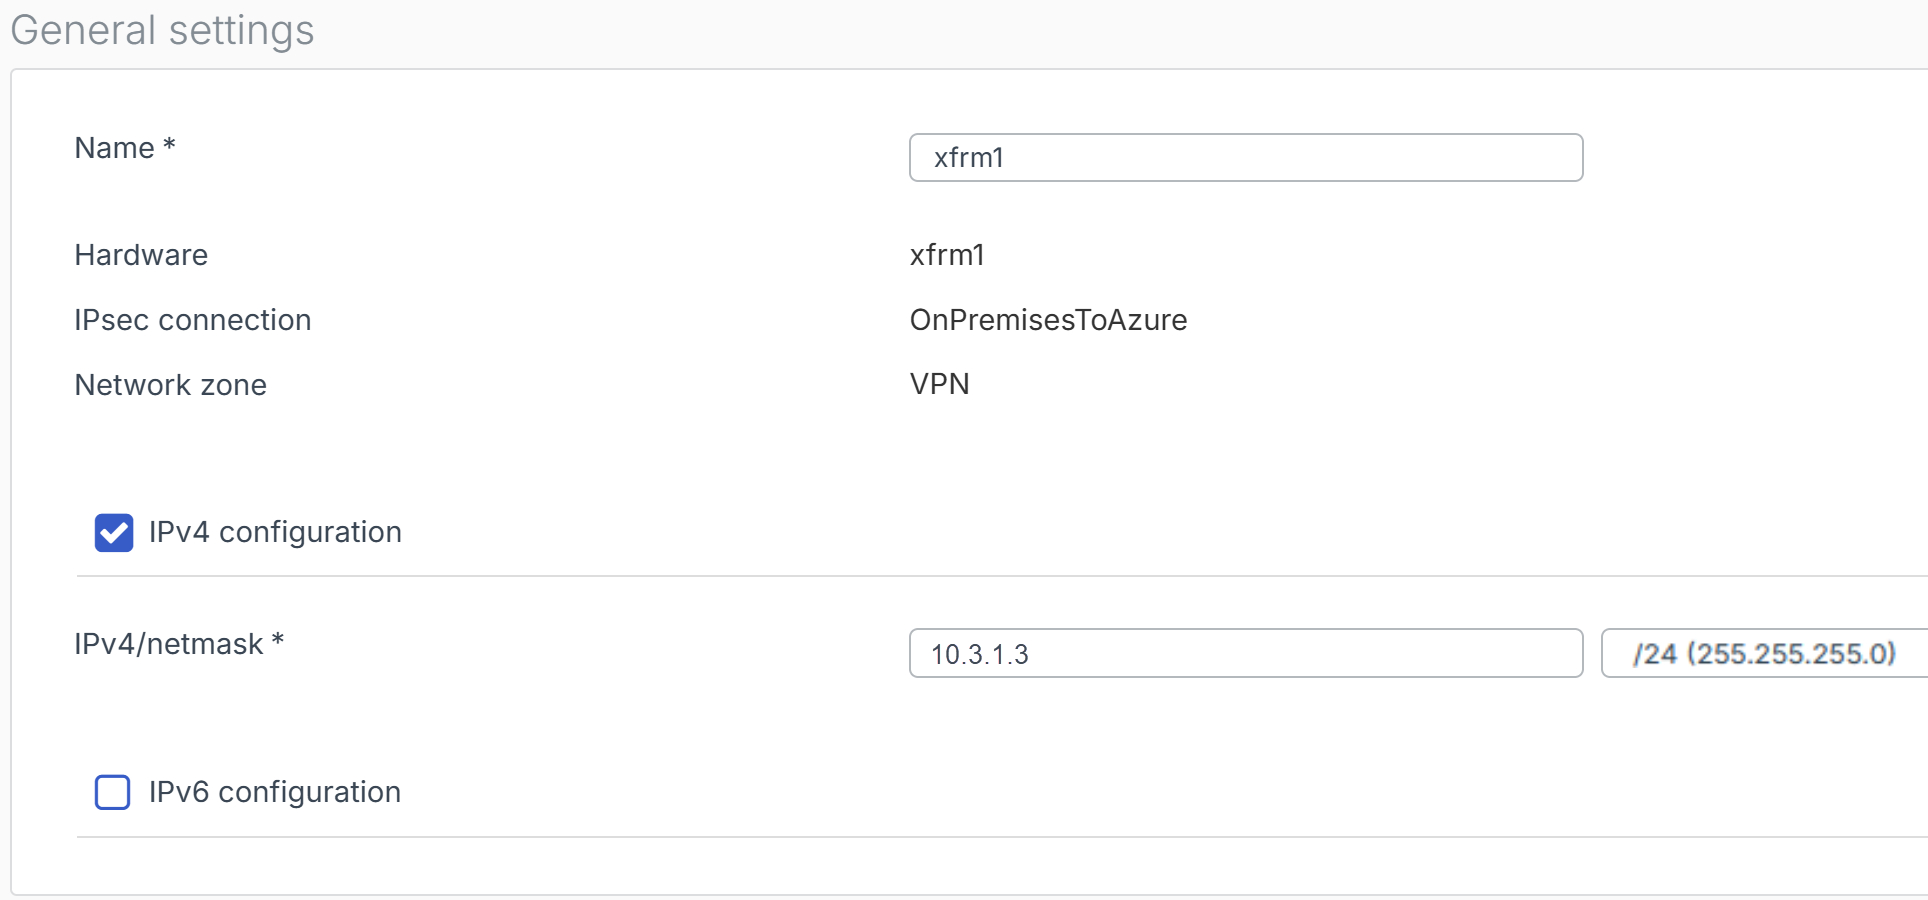
Task: Click the divider line under IPv6 configuration
Action: [x=1000, y=837]
